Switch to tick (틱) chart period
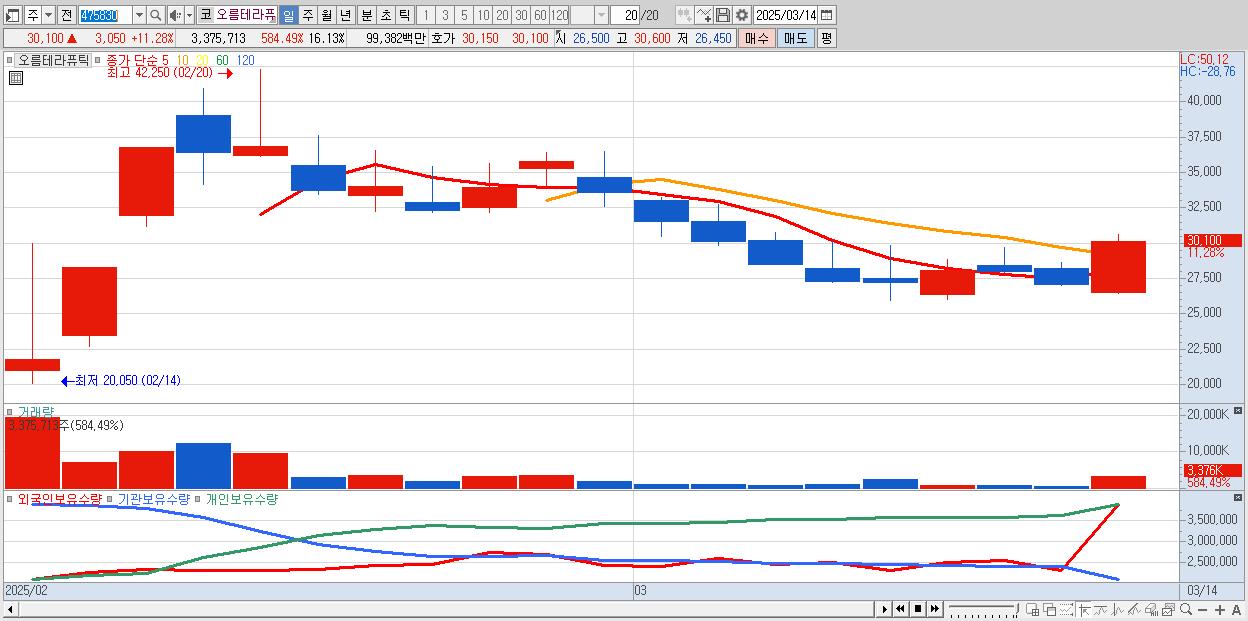The width and height of the screenshot is (1248, 621). coord(403,15)
